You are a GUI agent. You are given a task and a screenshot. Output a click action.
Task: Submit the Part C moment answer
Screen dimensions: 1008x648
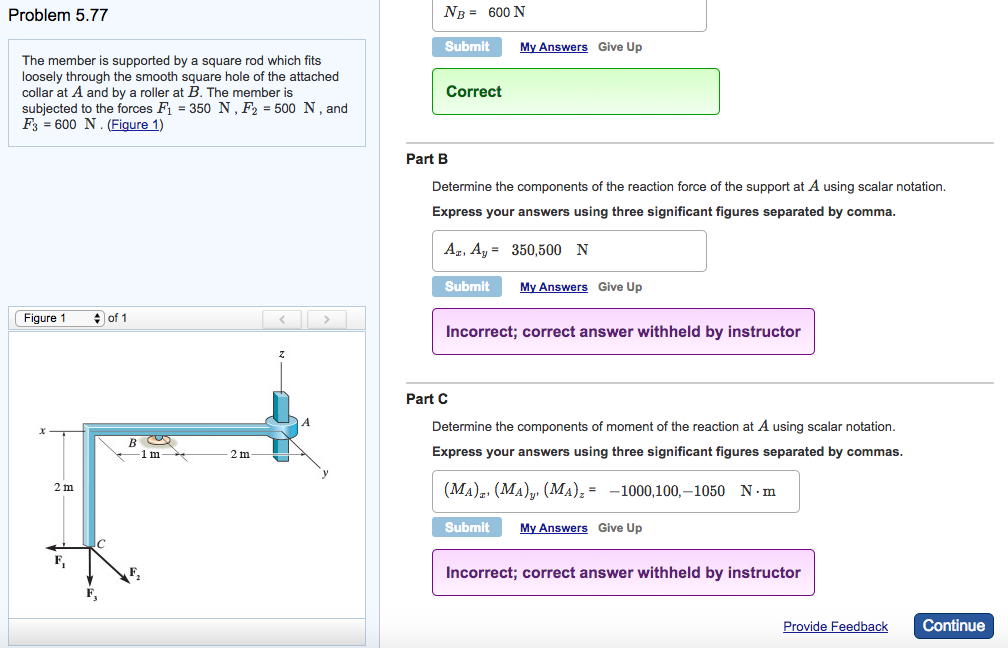pos(466,527)
